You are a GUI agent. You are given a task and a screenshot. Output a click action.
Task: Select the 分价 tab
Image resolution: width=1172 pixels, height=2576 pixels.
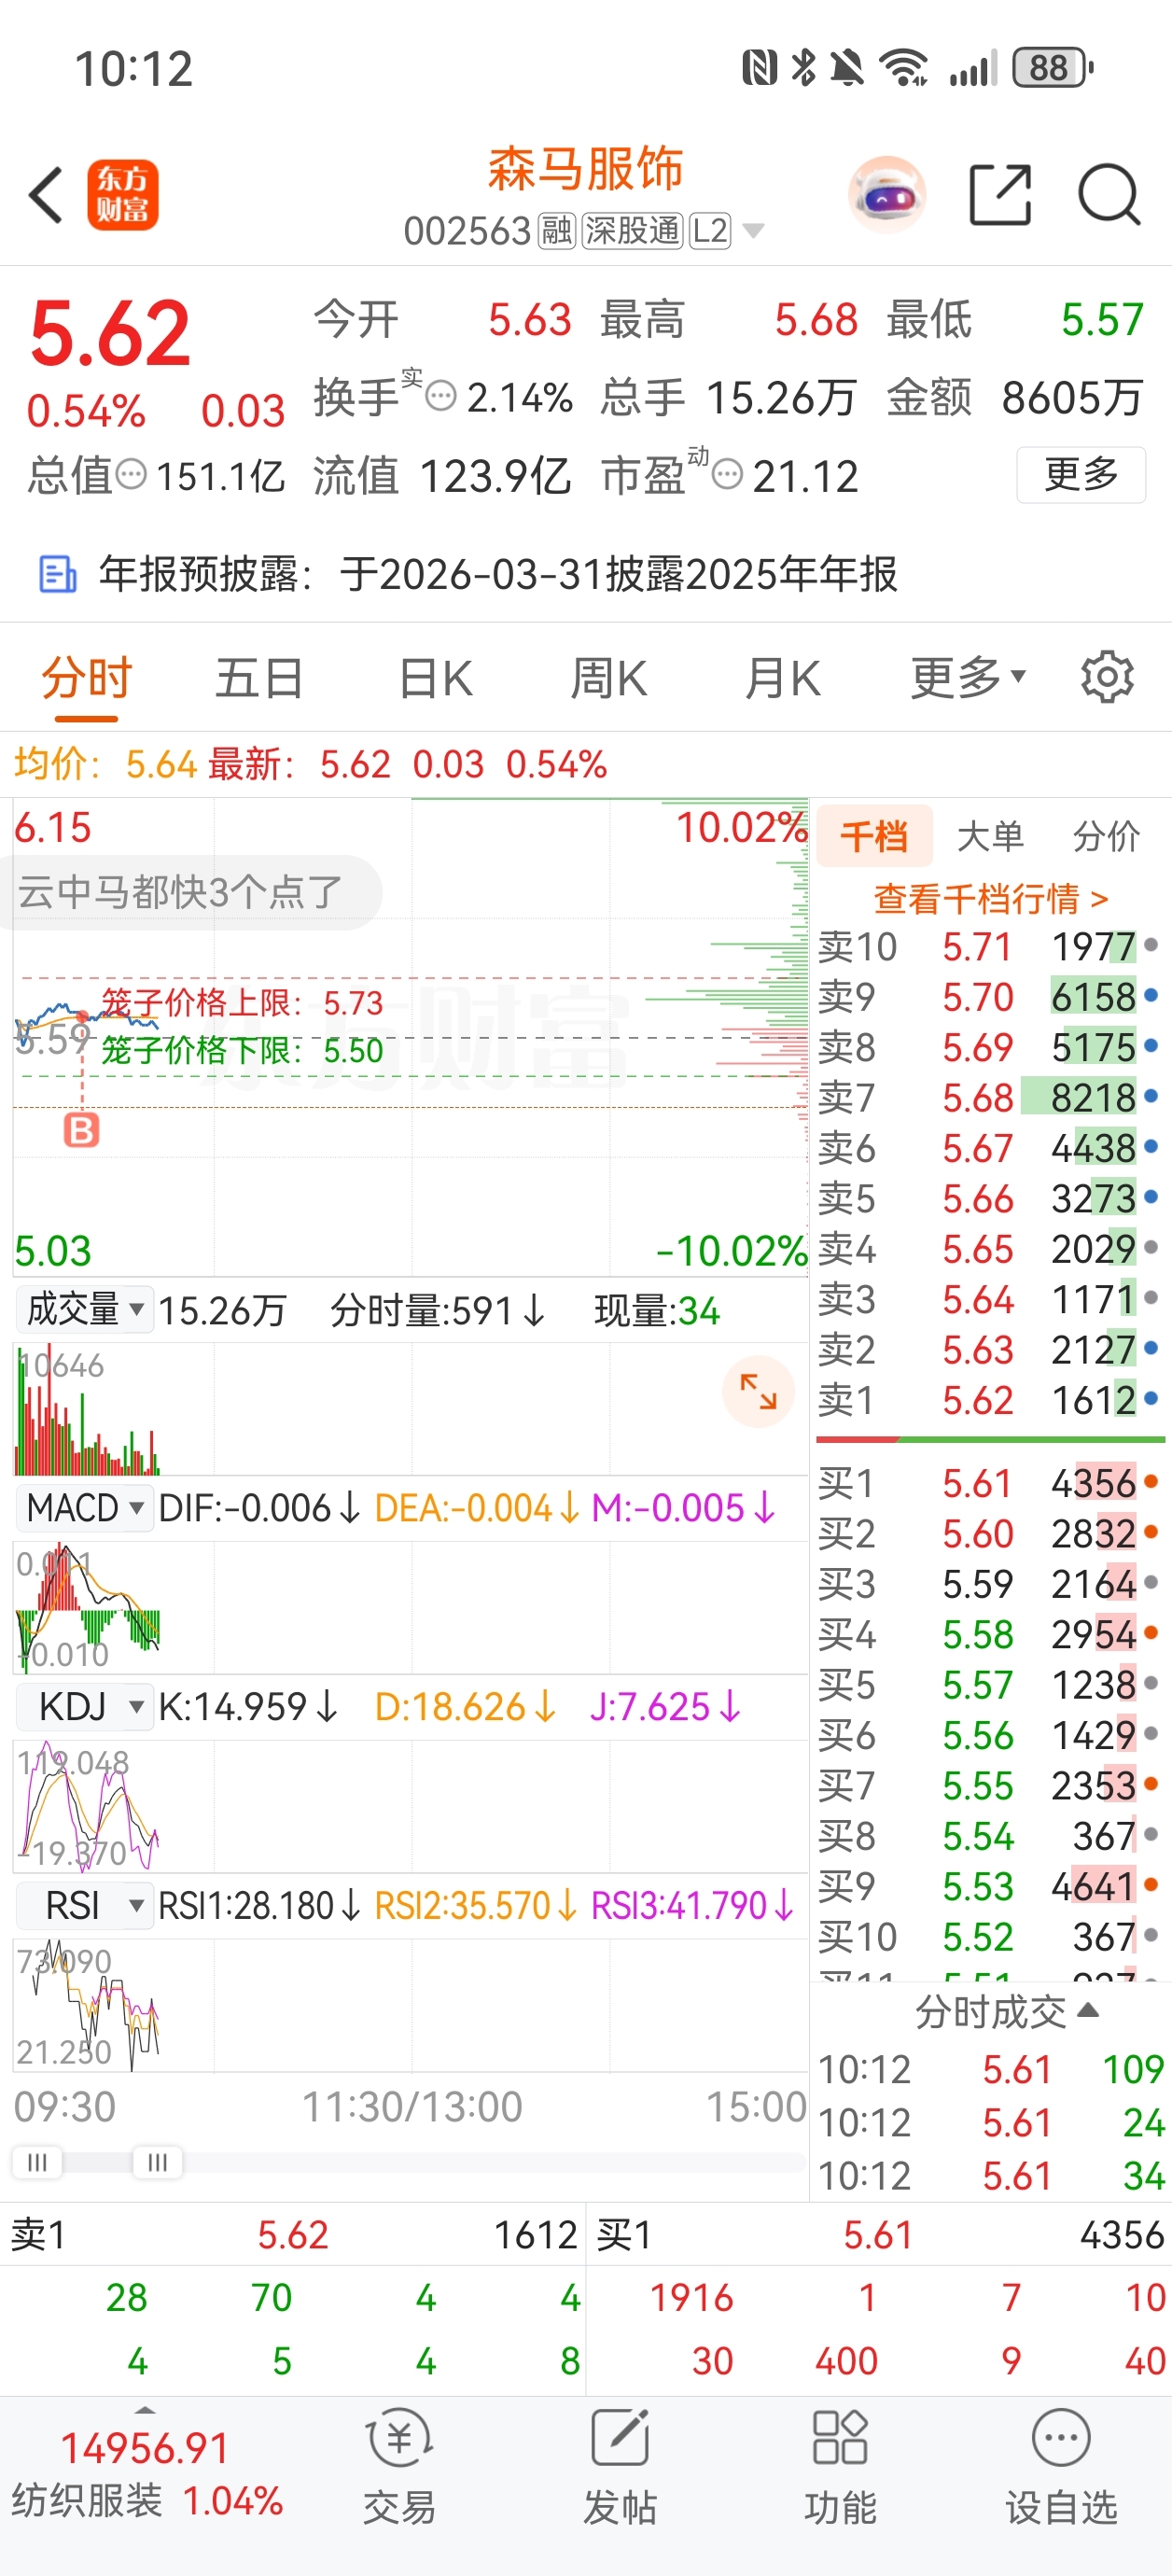pos(1106,836)
